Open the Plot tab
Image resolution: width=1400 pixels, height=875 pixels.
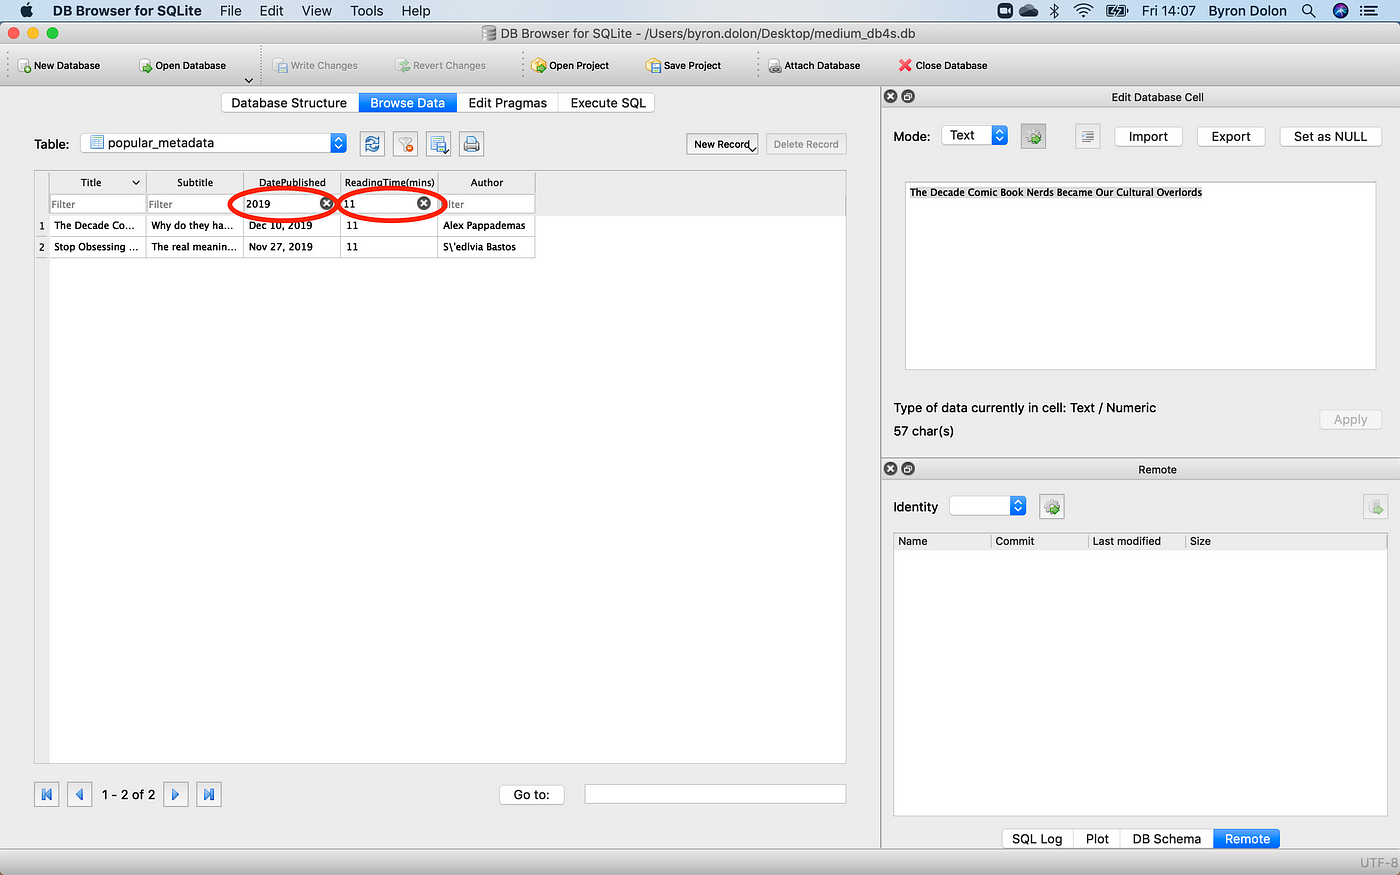1097,839
